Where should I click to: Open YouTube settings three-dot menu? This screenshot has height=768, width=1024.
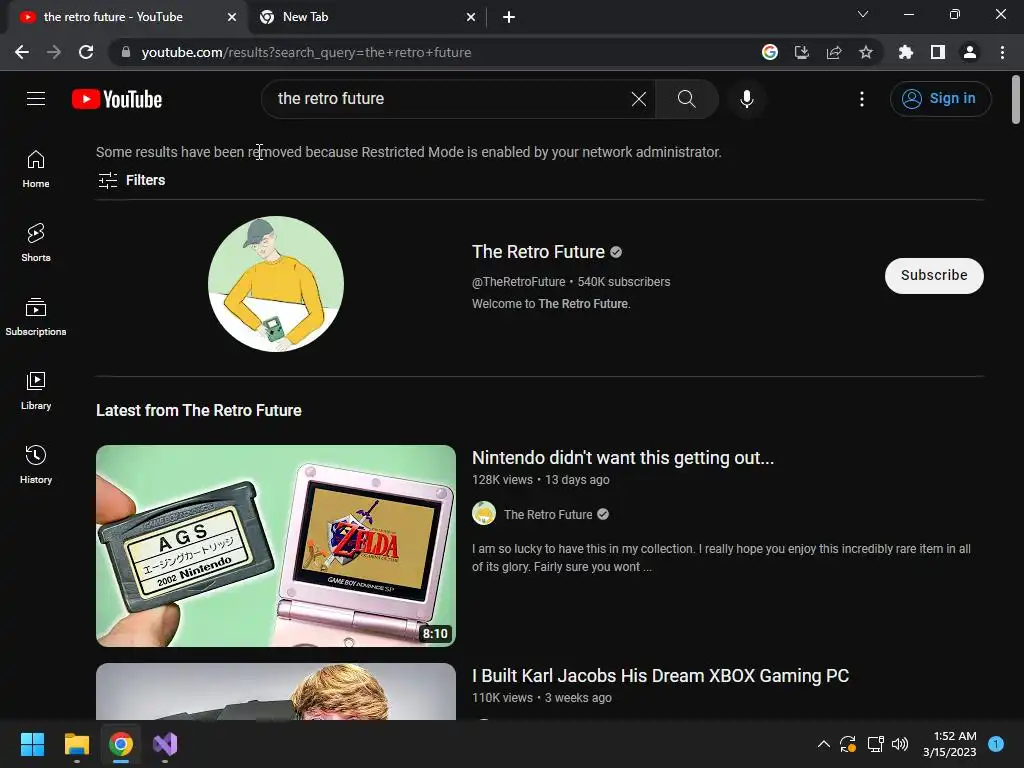[x=861, y=99]
